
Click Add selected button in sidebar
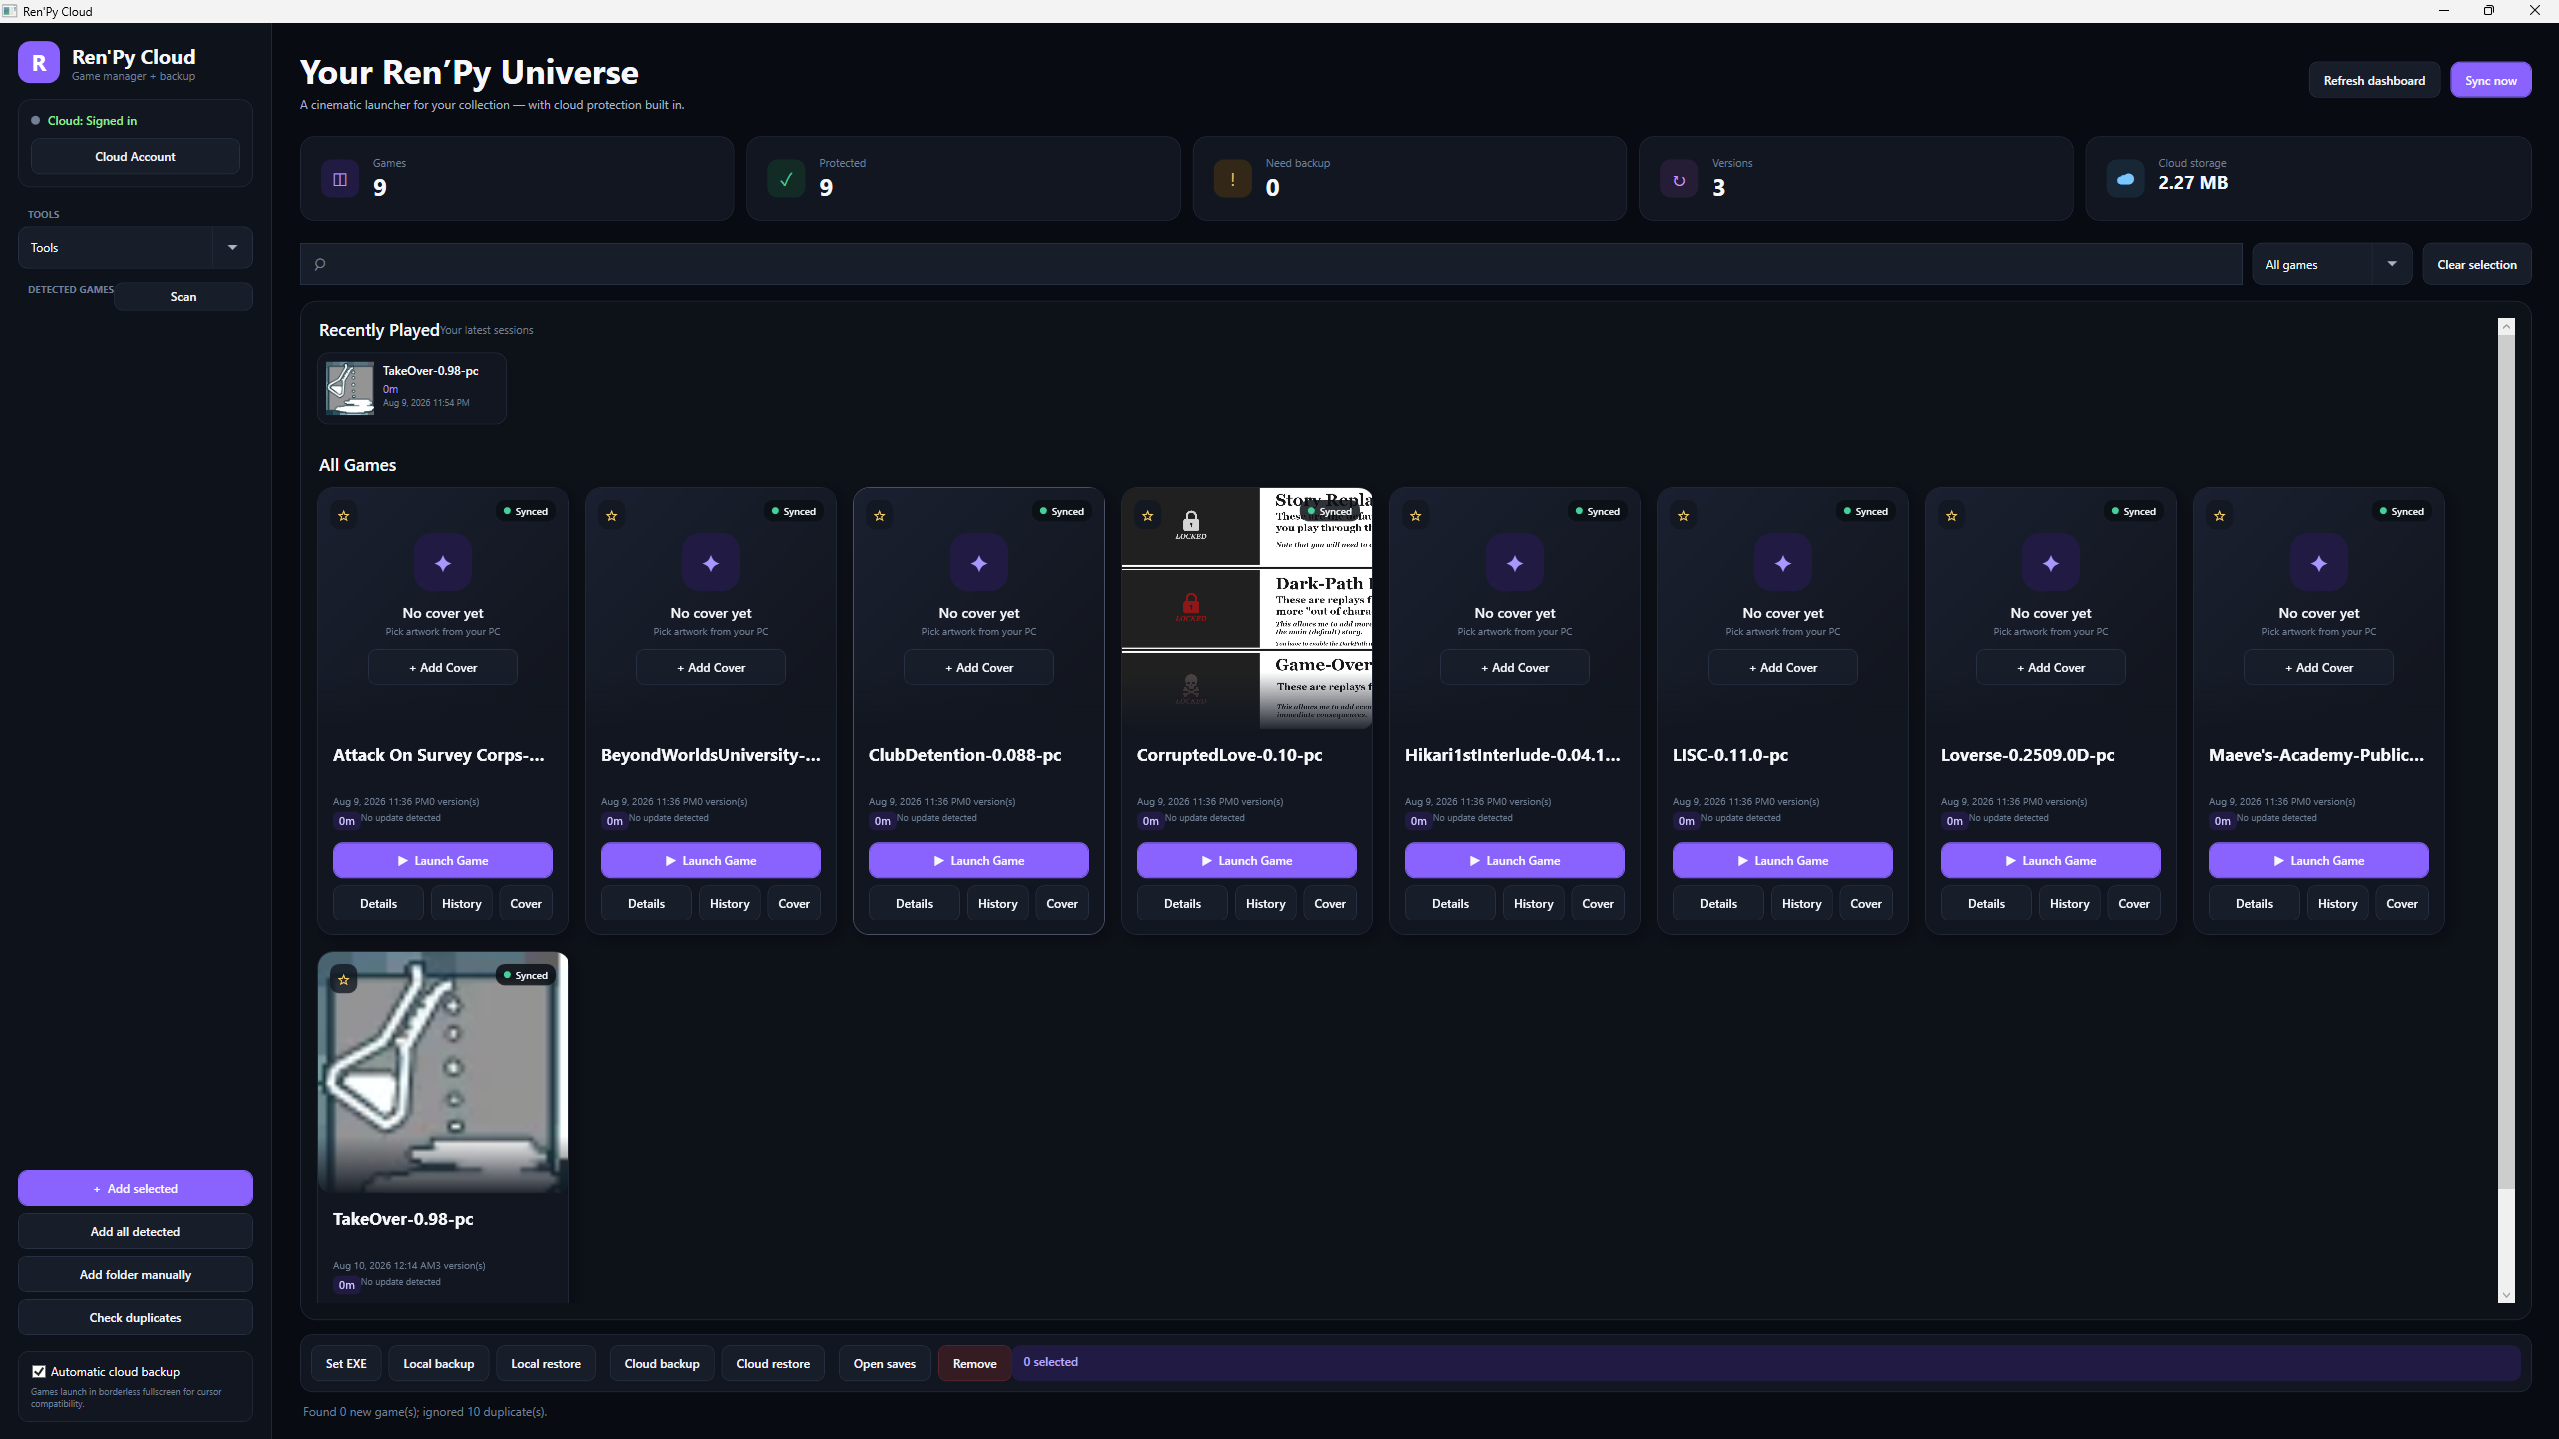pyautogui.click(x=135, y=1188)
